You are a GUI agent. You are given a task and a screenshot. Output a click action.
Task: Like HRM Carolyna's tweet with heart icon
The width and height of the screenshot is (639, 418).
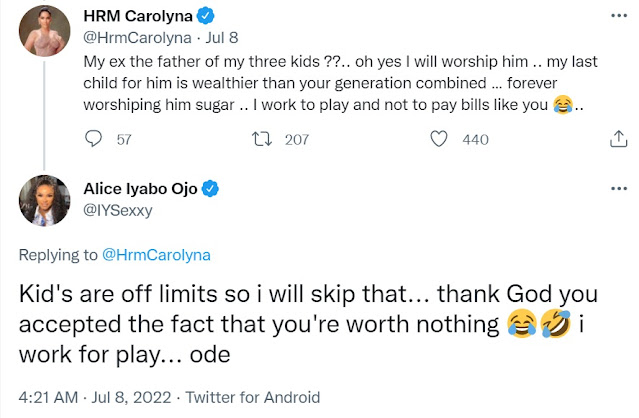click(437, 140)
